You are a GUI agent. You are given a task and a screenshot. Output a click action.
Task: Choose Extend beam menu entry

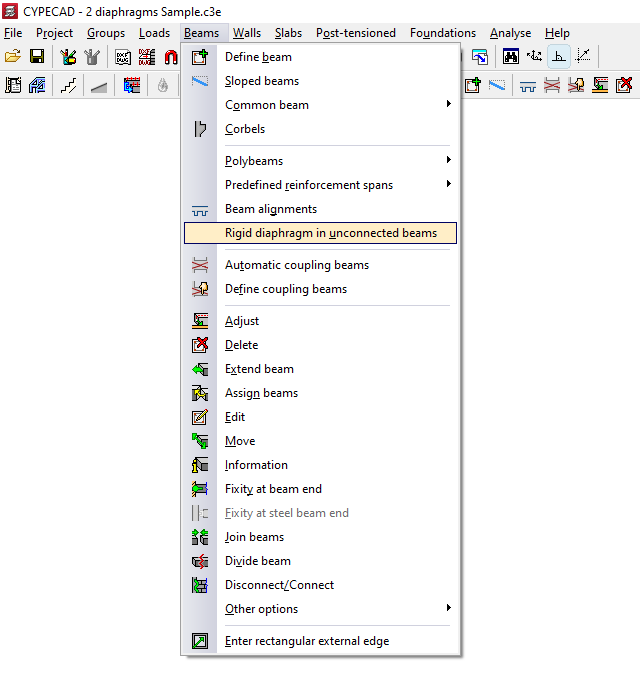320,369
